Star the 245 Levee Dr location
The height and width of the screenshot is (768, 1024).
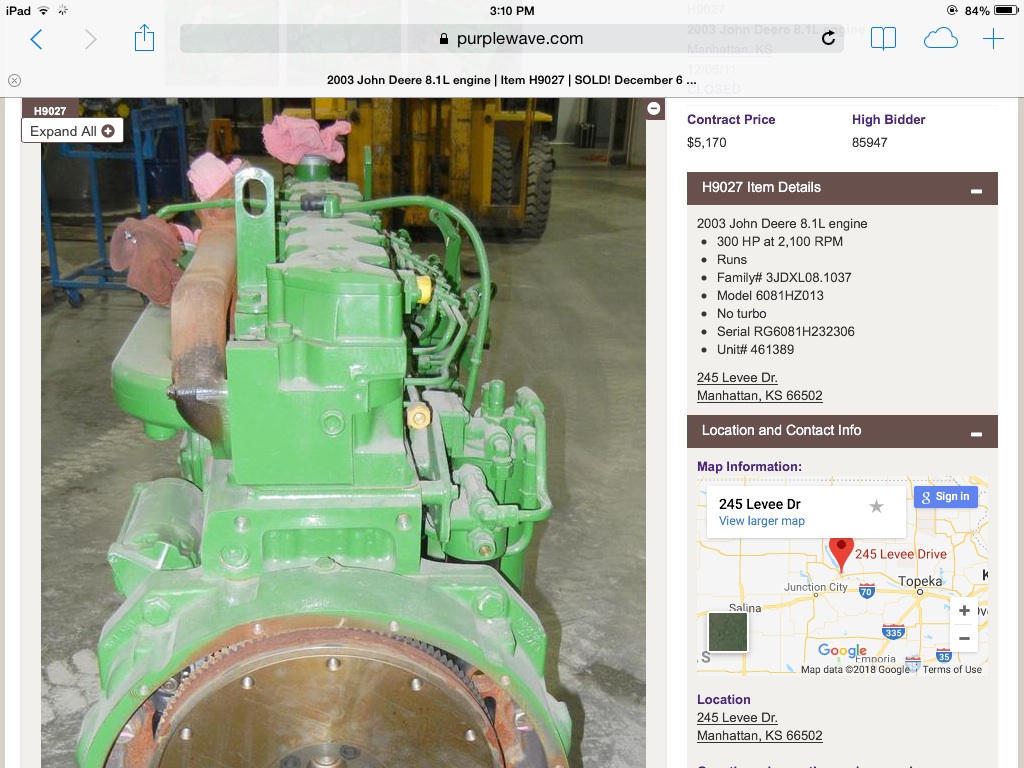(877, 507)
